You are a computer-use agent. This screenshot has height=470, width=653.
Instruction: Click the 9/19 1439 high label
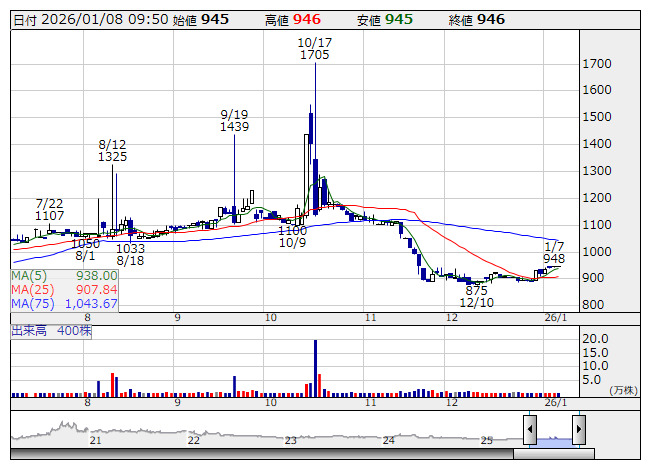pos(234,121)
